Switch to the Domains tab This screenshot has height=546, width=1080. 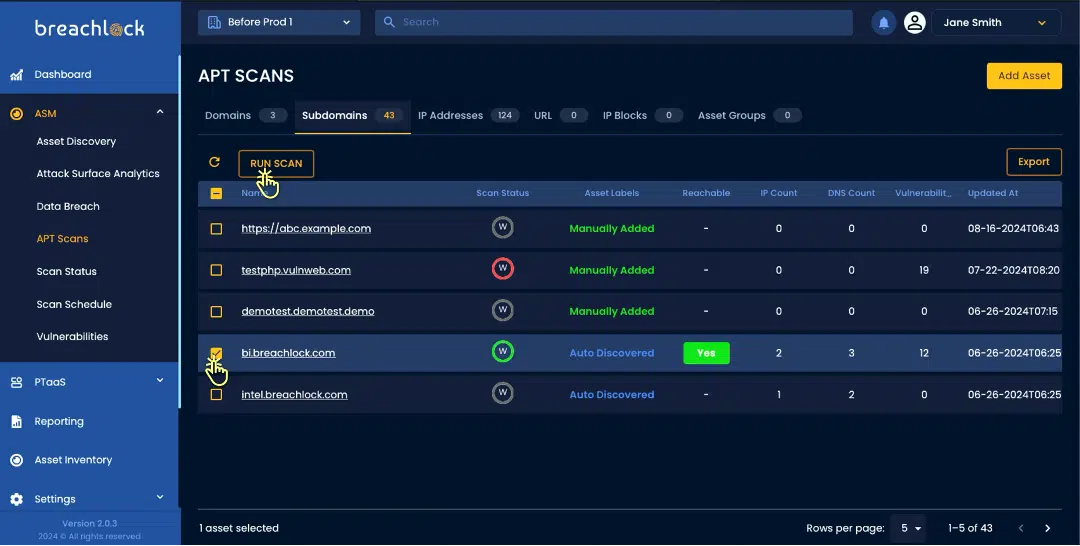click(245, 115)
